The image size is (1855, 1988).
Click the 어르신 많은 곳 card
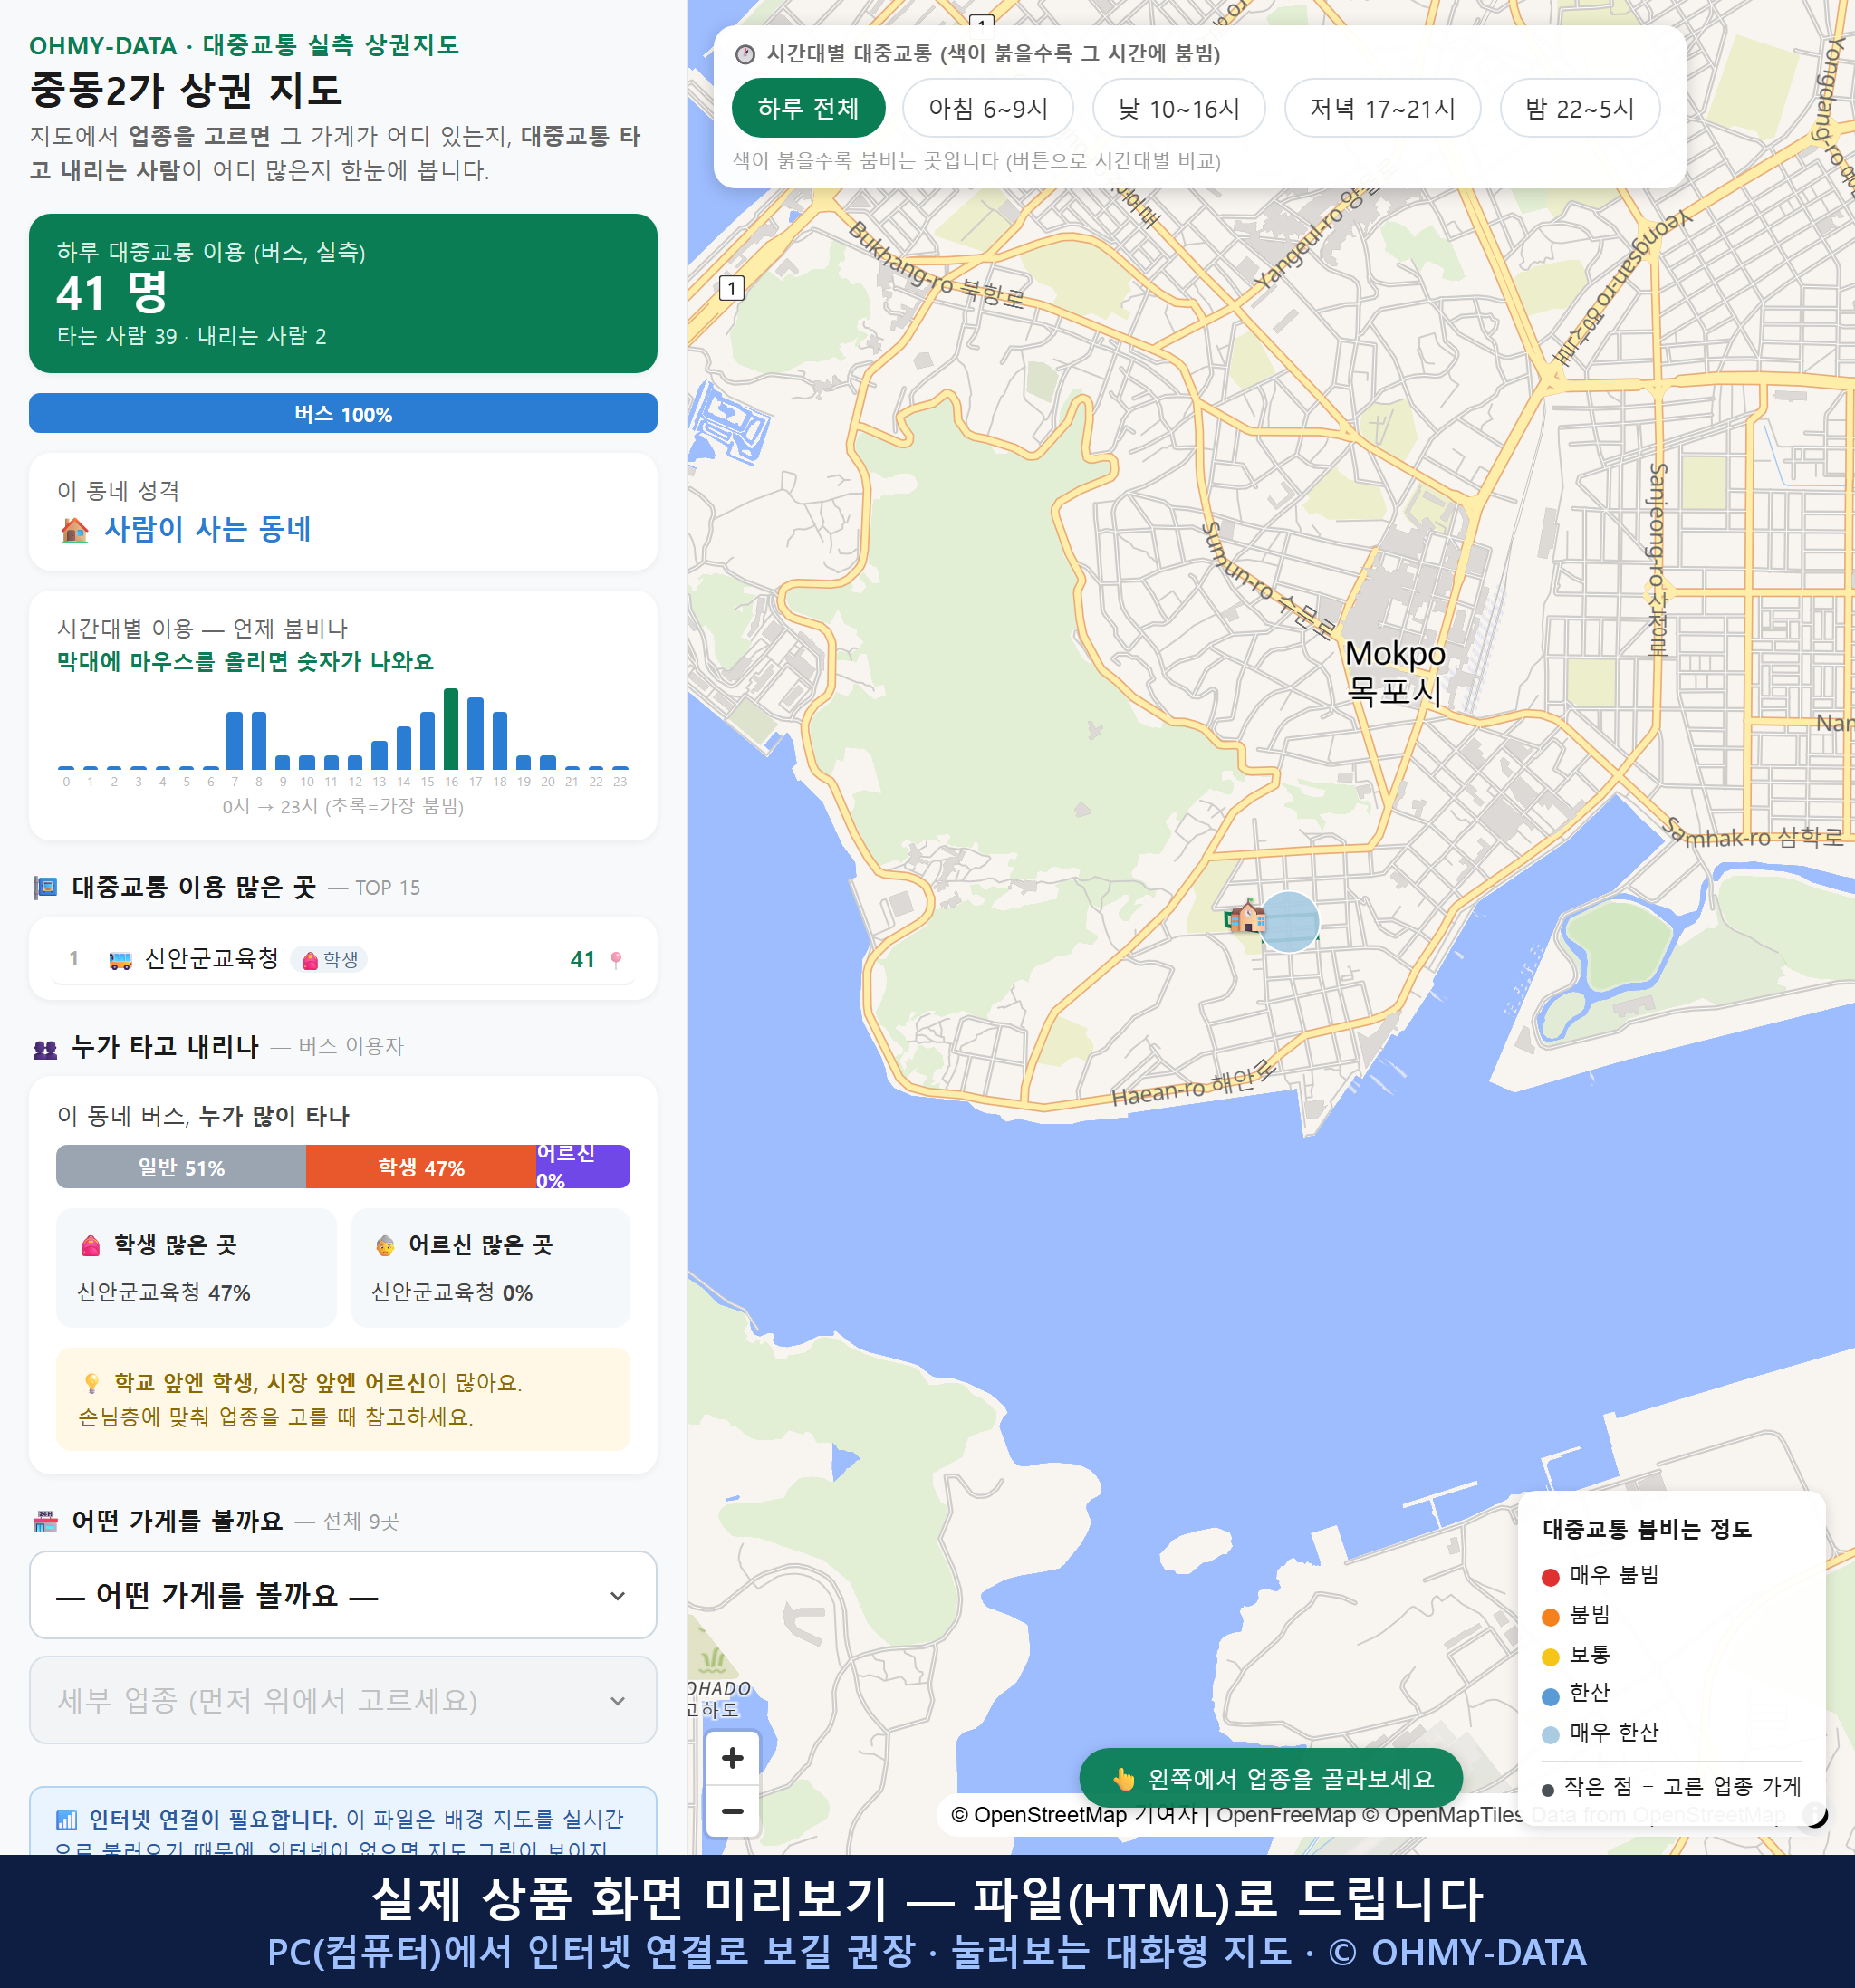point(491,1267)
